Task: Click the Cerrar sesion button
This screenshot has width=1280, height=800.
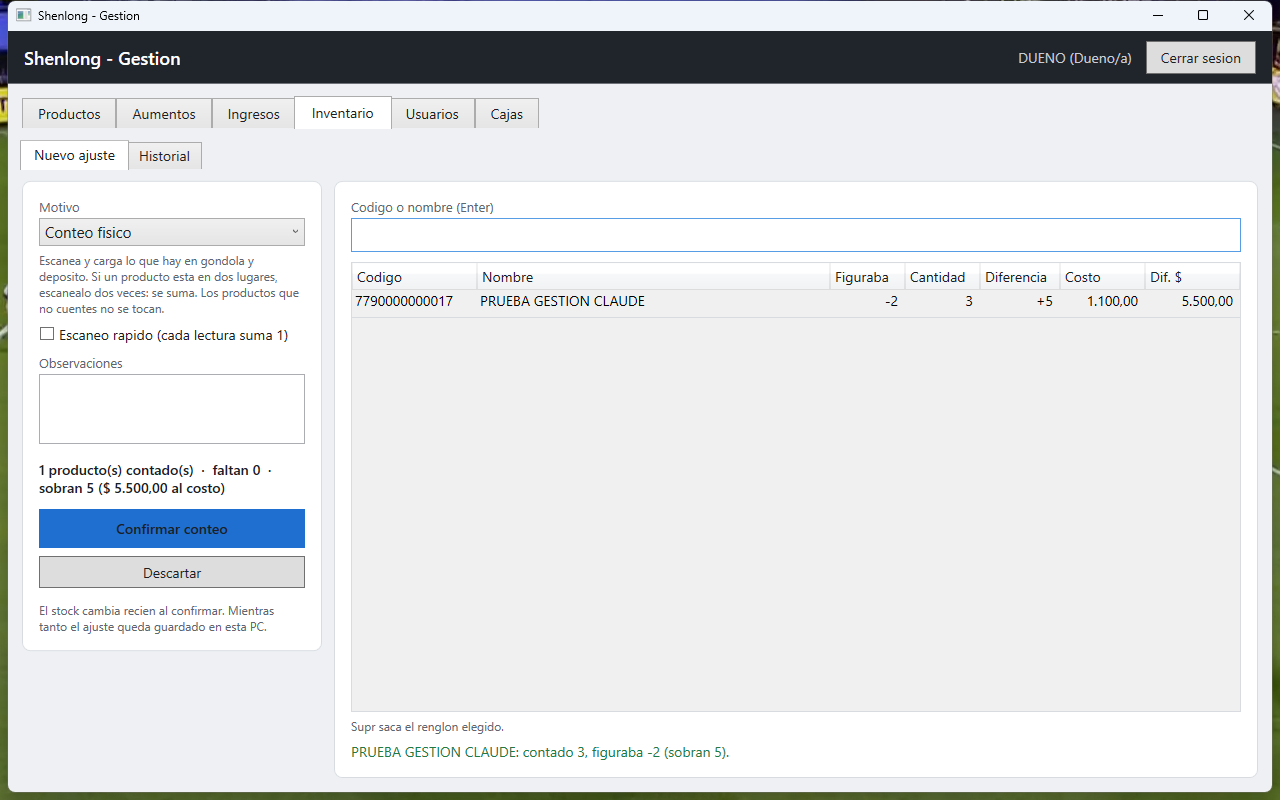Action: [1200, 58]
